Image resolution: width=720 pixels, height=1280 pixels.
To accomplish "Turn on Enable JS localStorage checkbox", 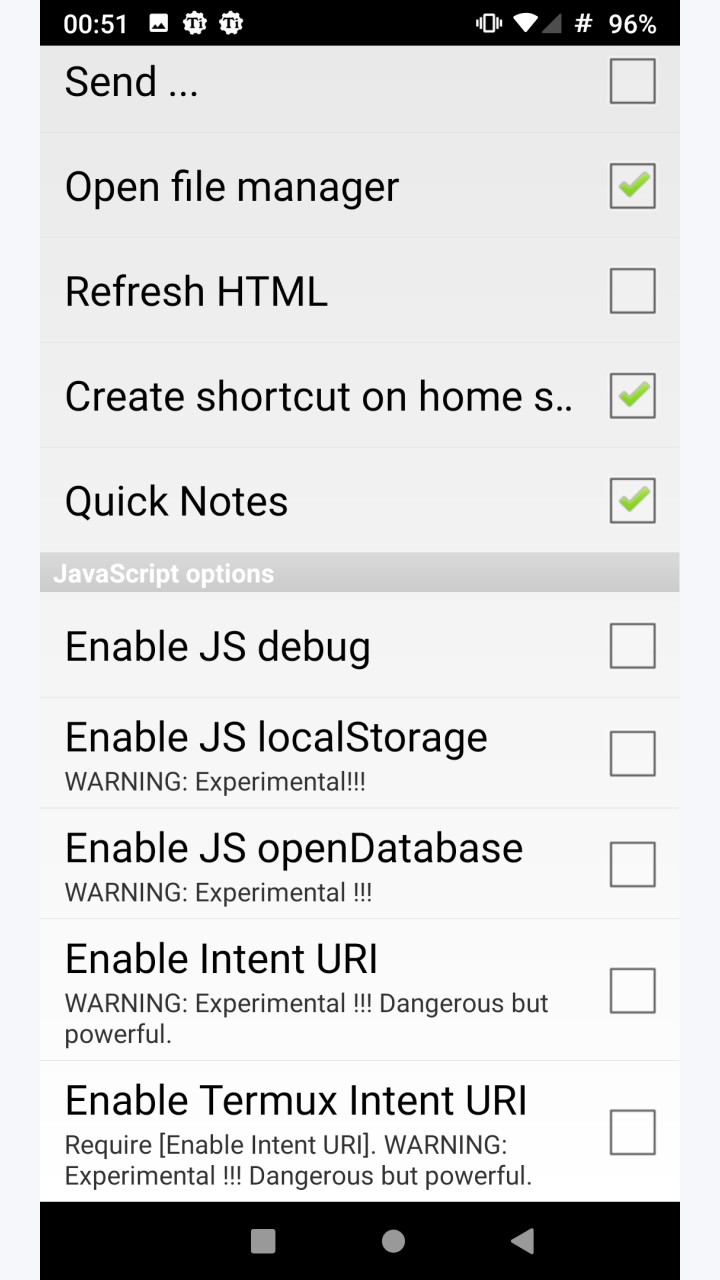I will 633,754.
